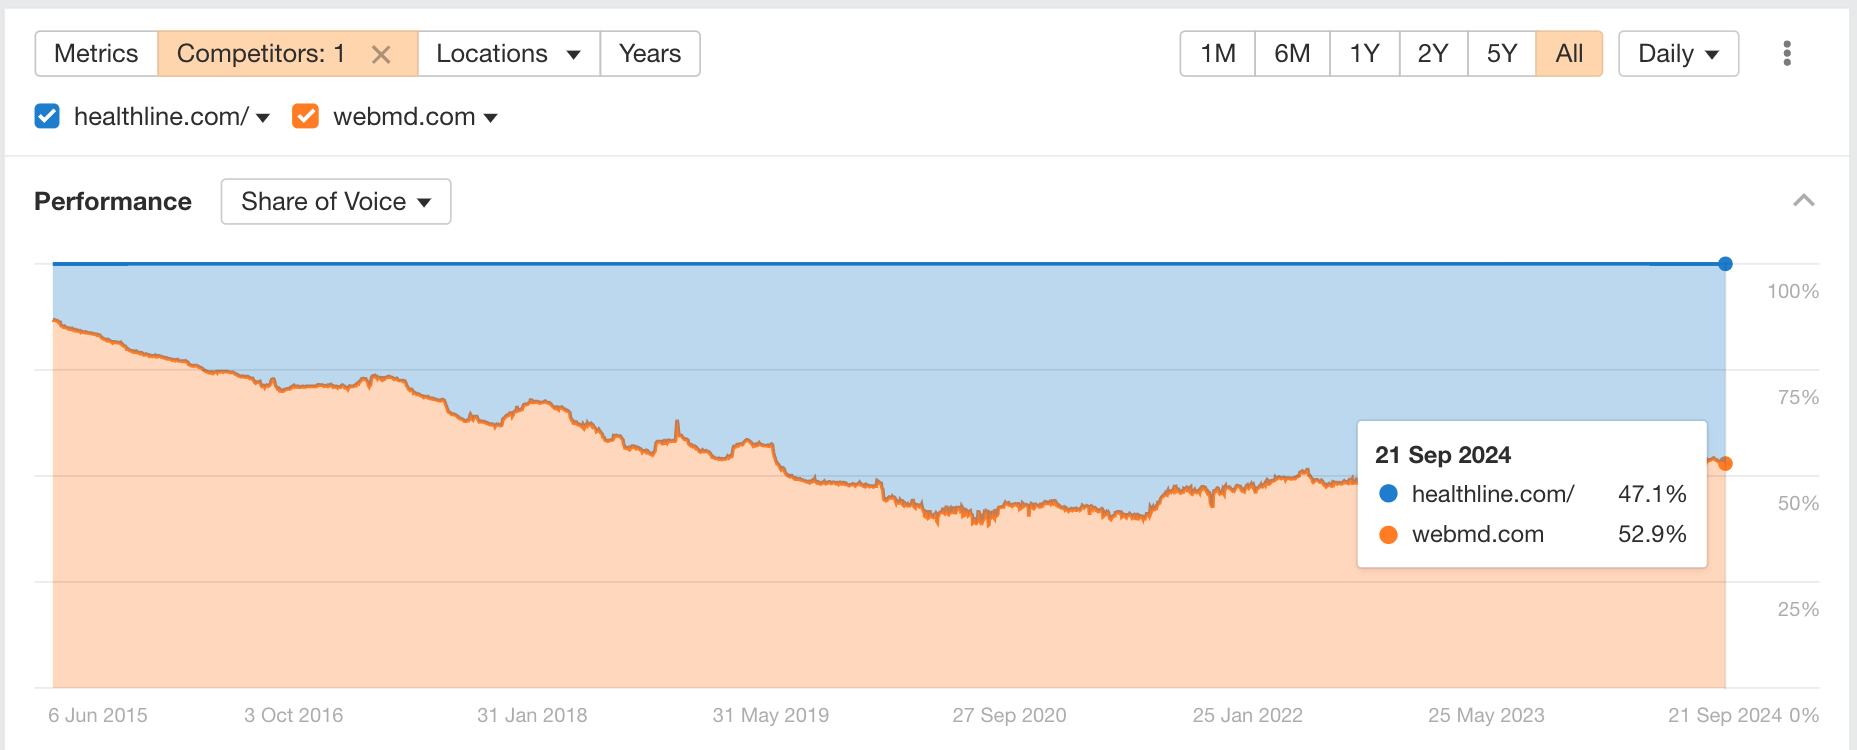Click the webmd.com legend dot in tooltip

[x=1387, y=534]
